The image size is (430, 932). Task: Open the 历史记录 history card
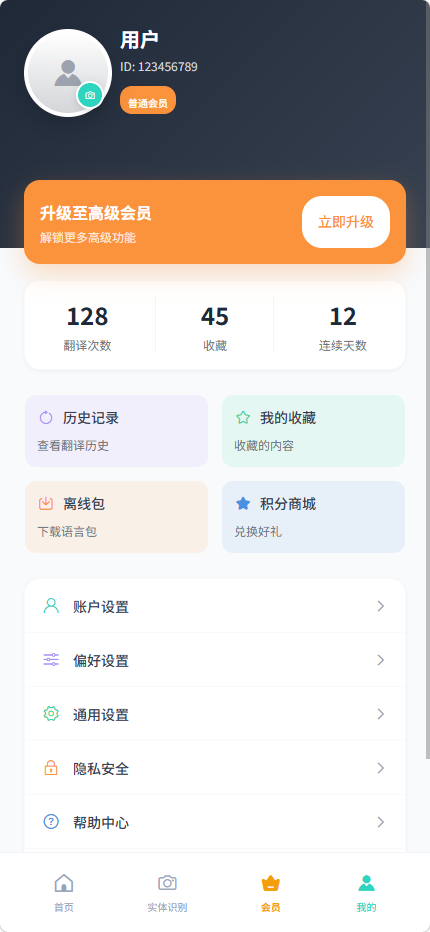tap(117, 431)
